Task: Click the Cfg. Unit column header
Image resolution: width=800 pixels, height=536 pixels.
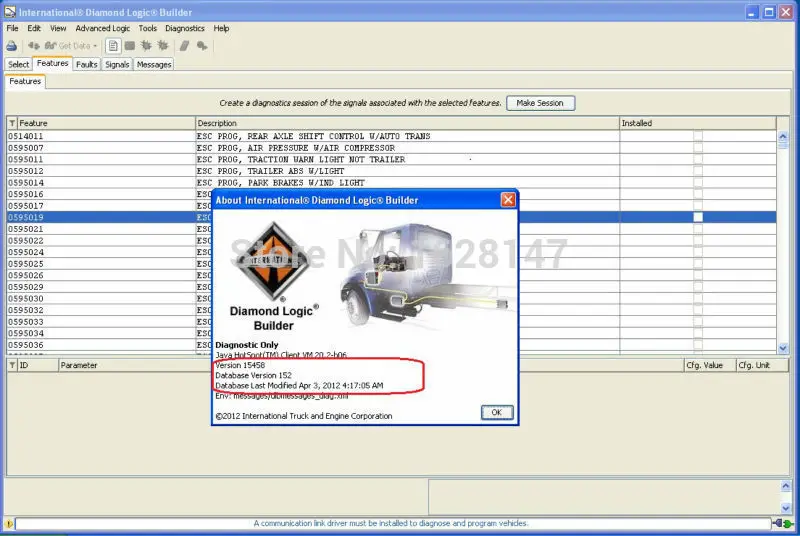Action: (x=762, y=365)
